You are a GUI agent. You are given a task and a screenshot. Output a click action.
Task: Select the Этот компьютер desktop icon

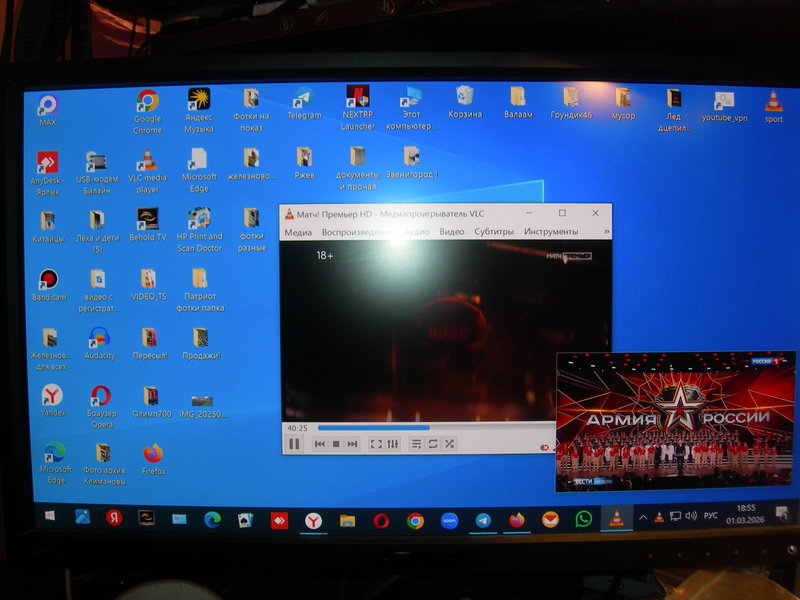411,108
